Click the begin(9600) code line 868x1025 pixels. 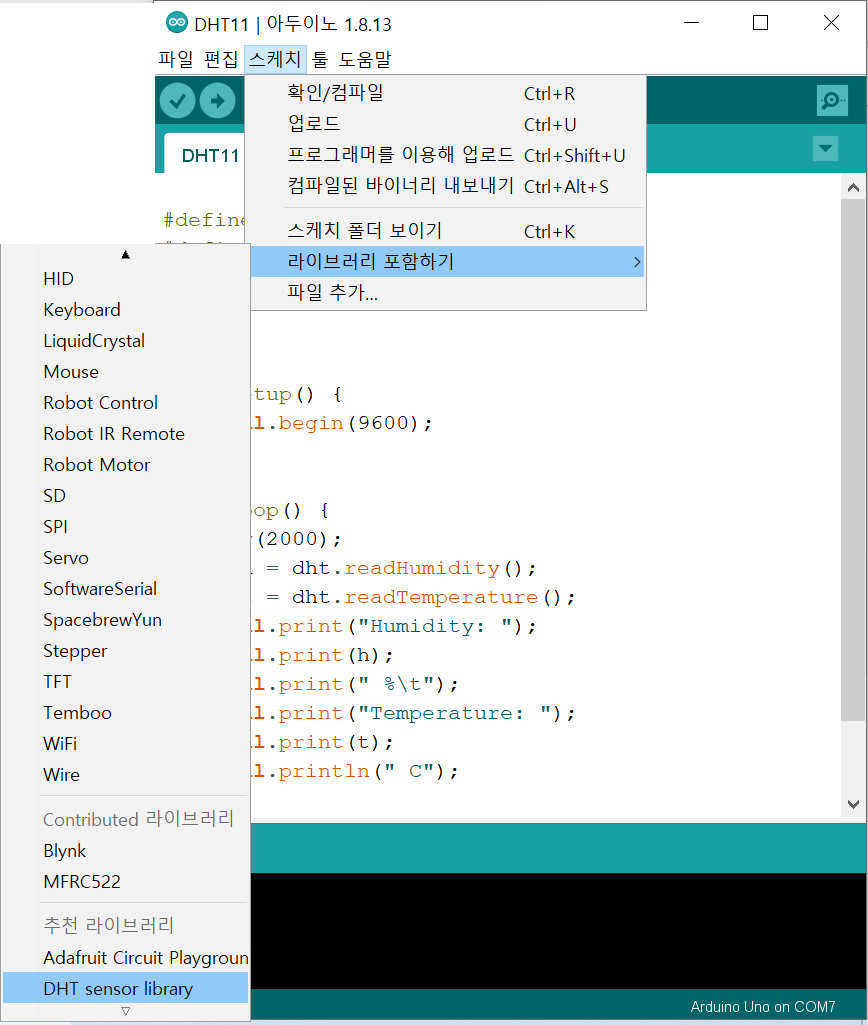(x=342, y=423)
